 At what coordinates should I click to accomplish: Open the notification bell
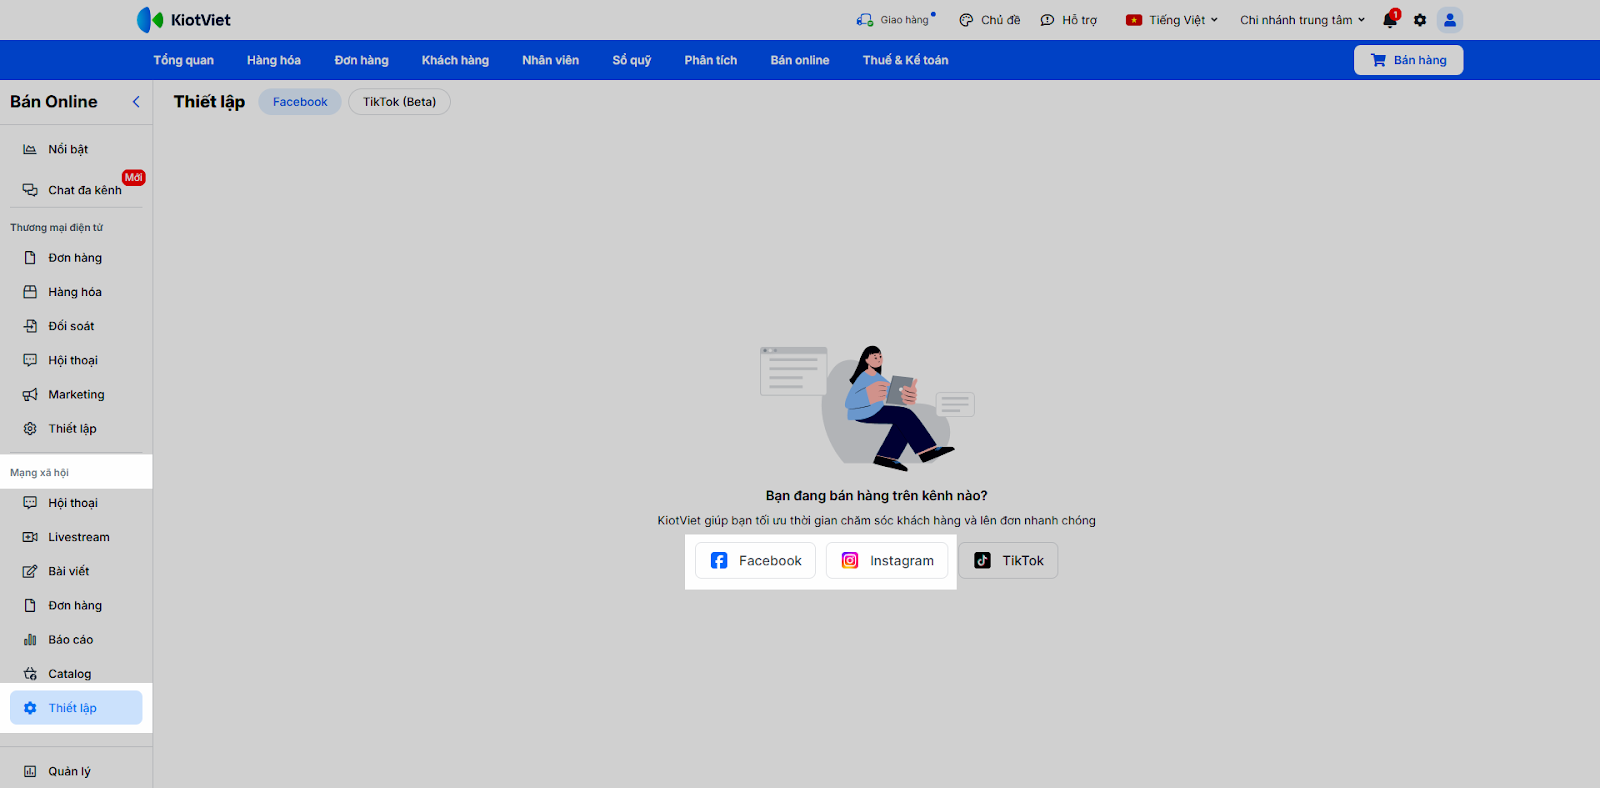click(1390, 20)
